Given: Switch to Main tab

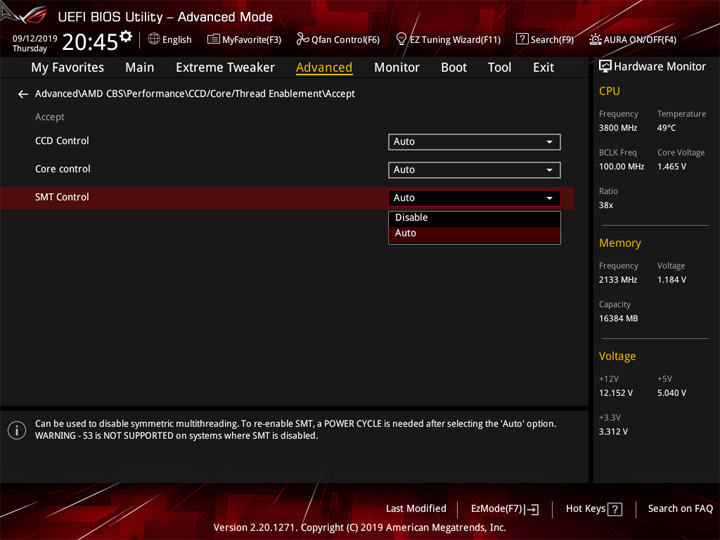Looking at the screenshot, I should [140, 68].
